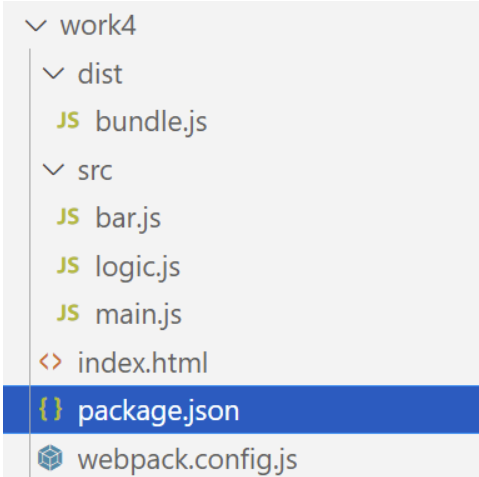Screen dimensions: 479x477
Task: Click the JS icon beside logic.js
Action: pos(68,265)
